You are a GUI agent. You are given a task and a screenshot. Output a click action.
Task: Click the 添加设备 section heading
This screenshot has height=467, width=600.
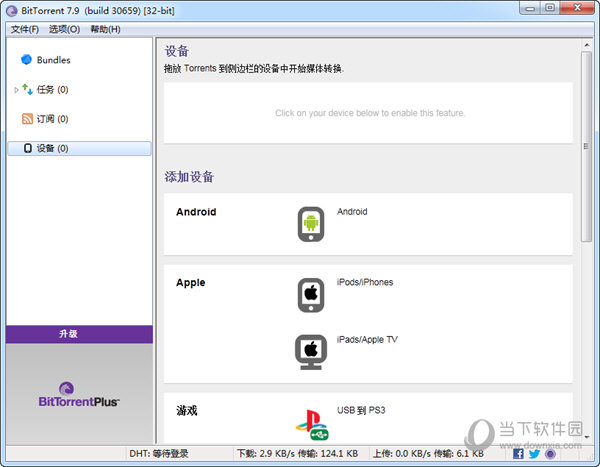click(x=189, y=177)
